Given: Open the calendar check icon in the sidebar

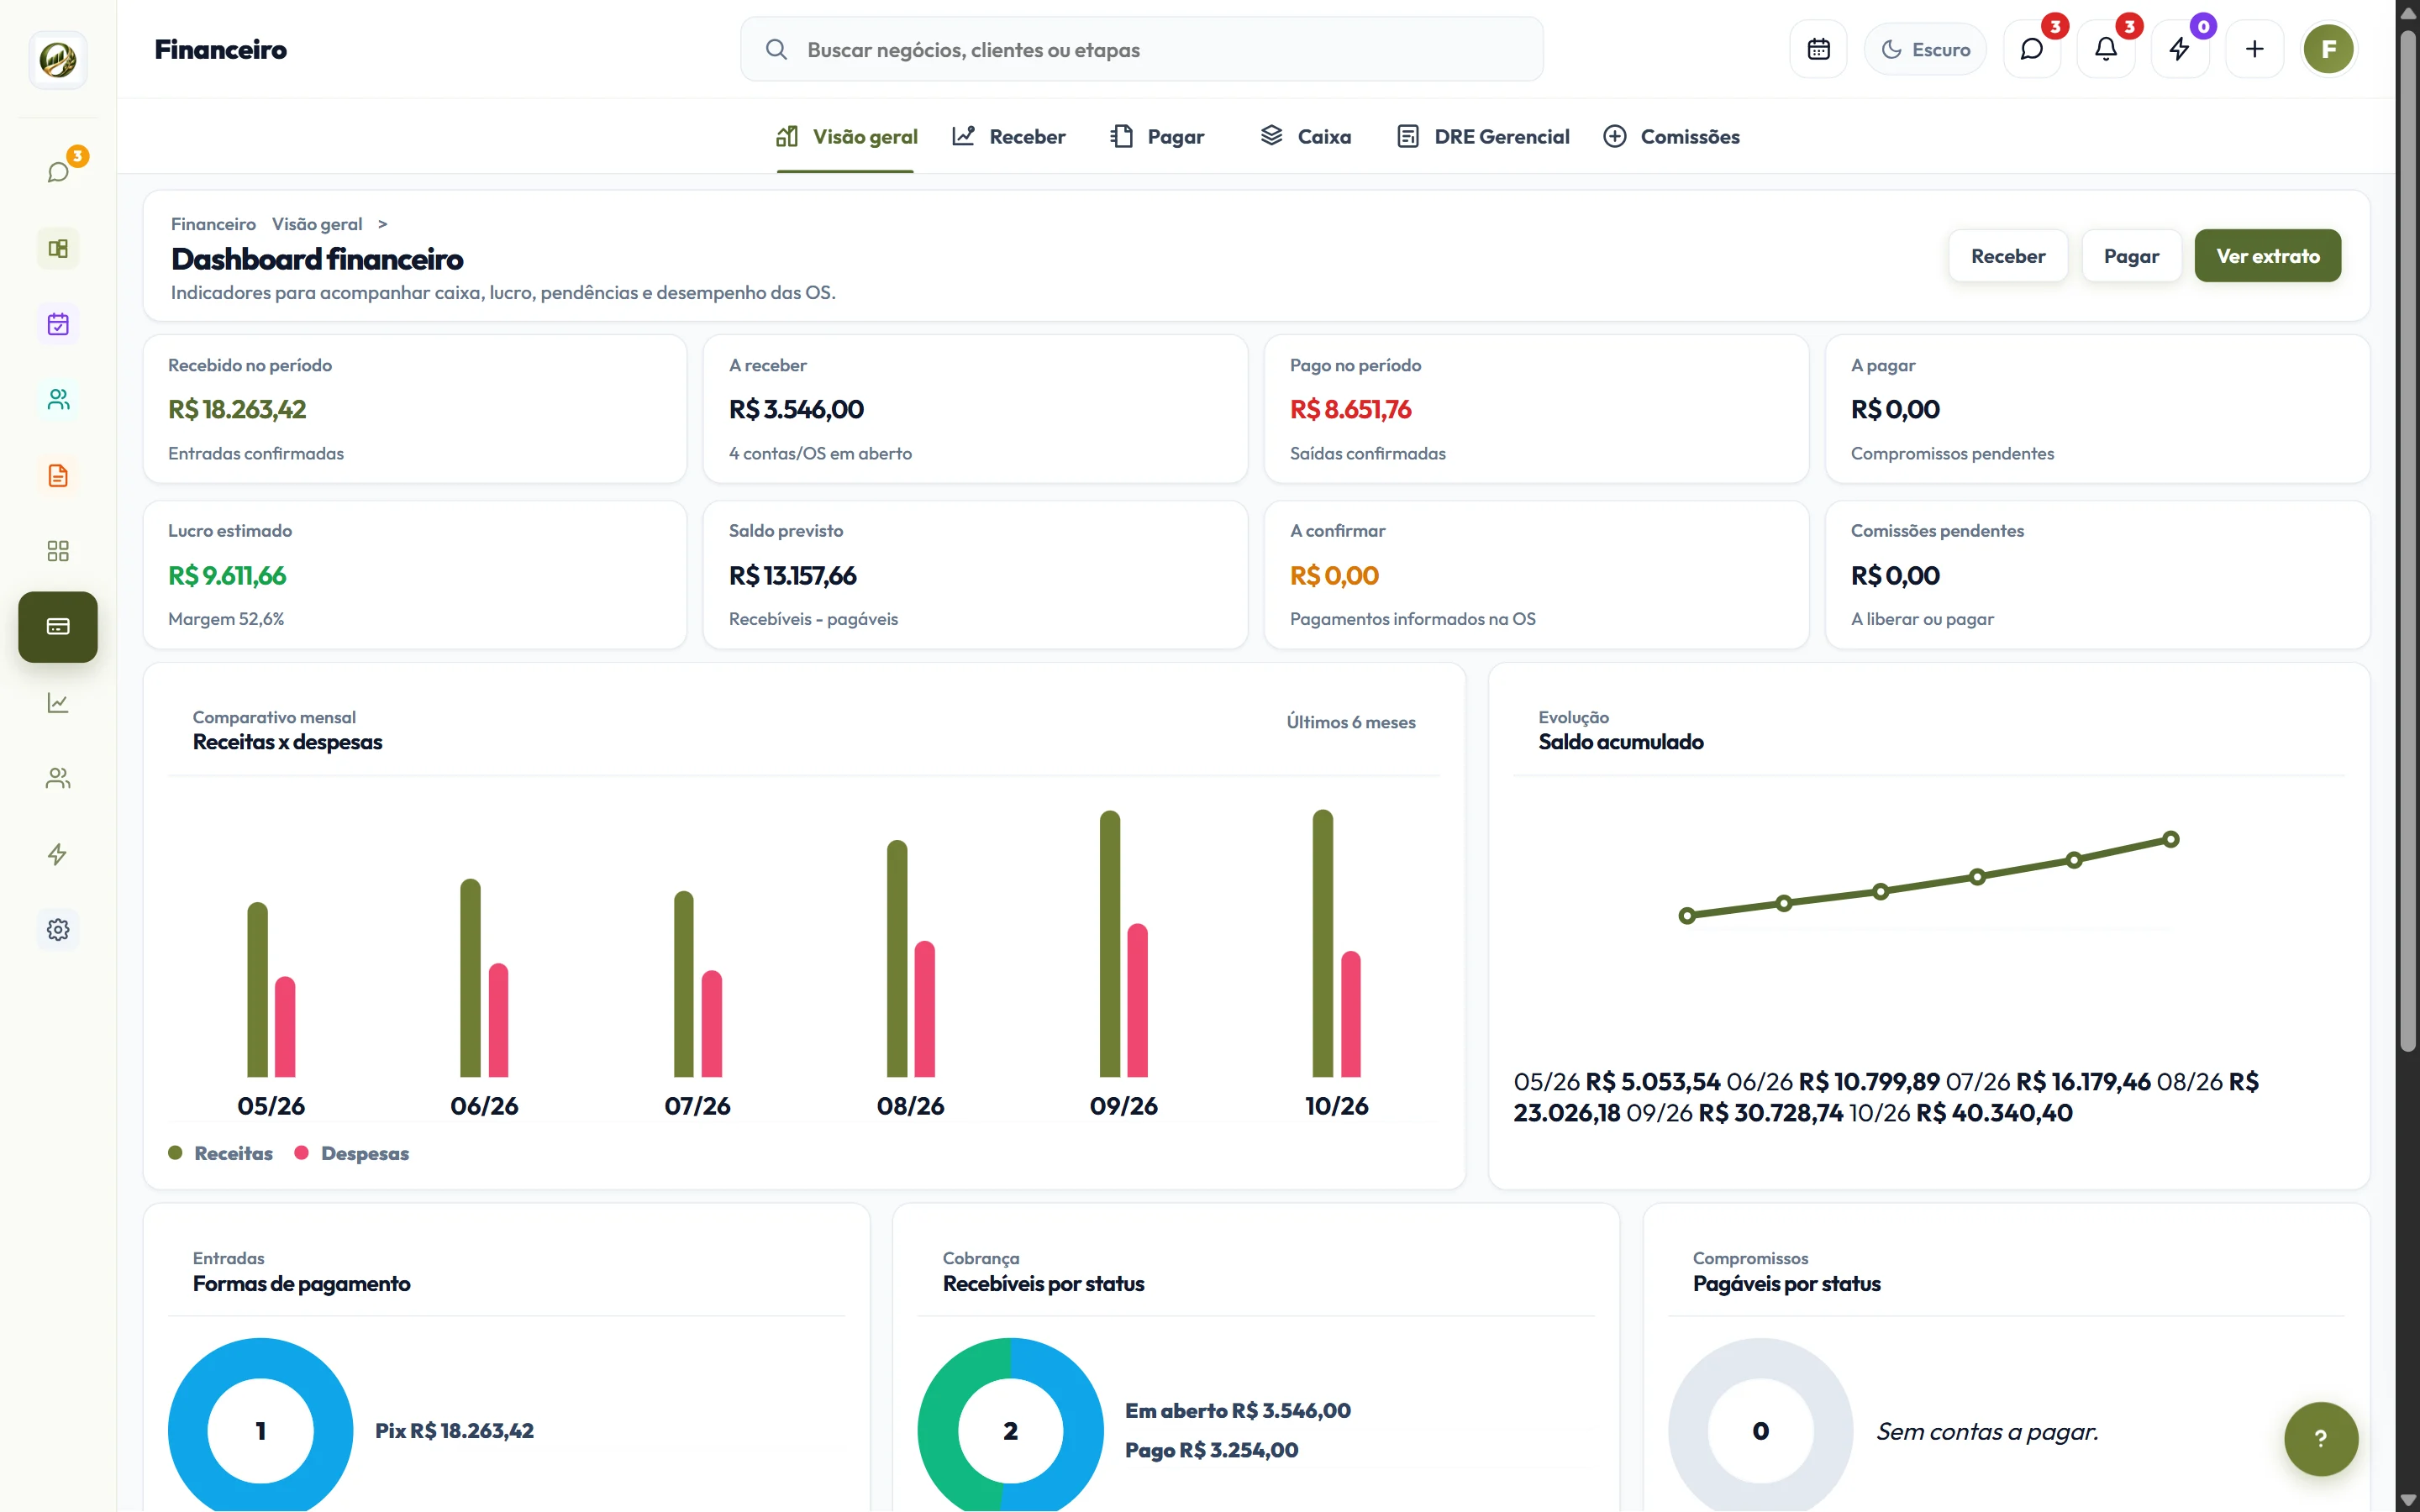Looking at the screenshot, I should click(58, 324).
